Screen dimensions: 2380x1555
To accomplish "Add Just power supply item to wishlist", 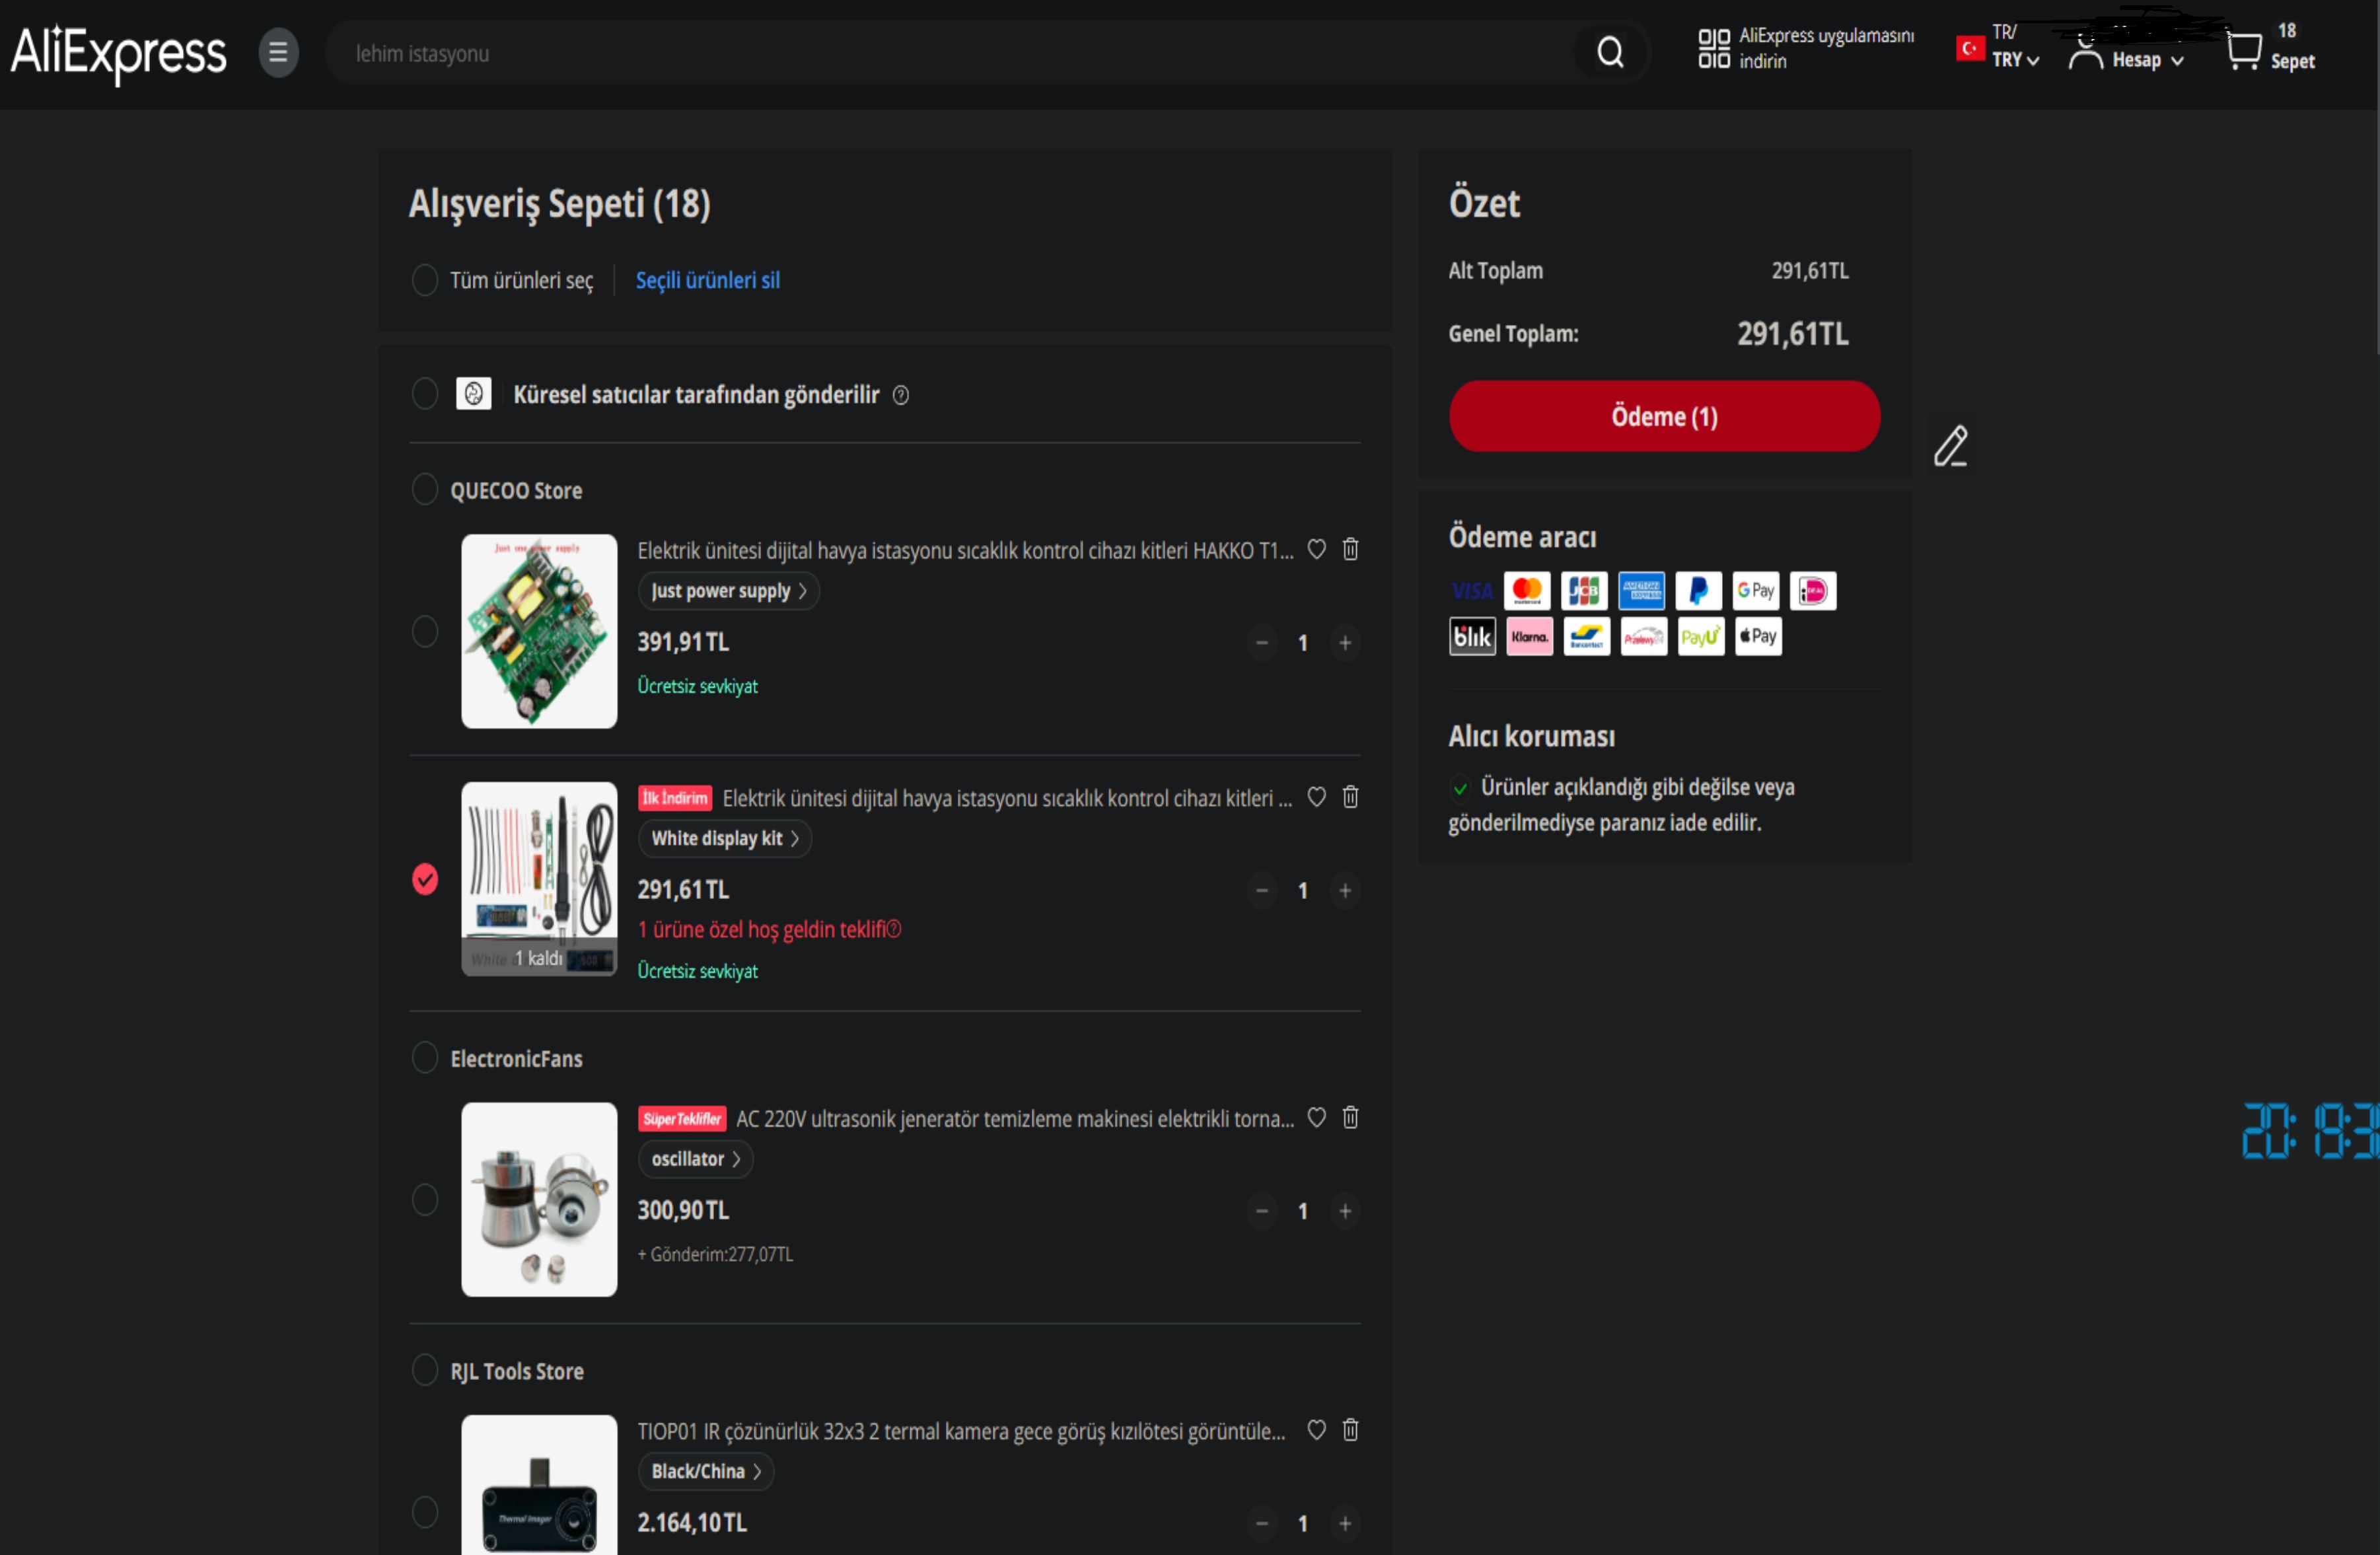I will tap(1316, 549).
